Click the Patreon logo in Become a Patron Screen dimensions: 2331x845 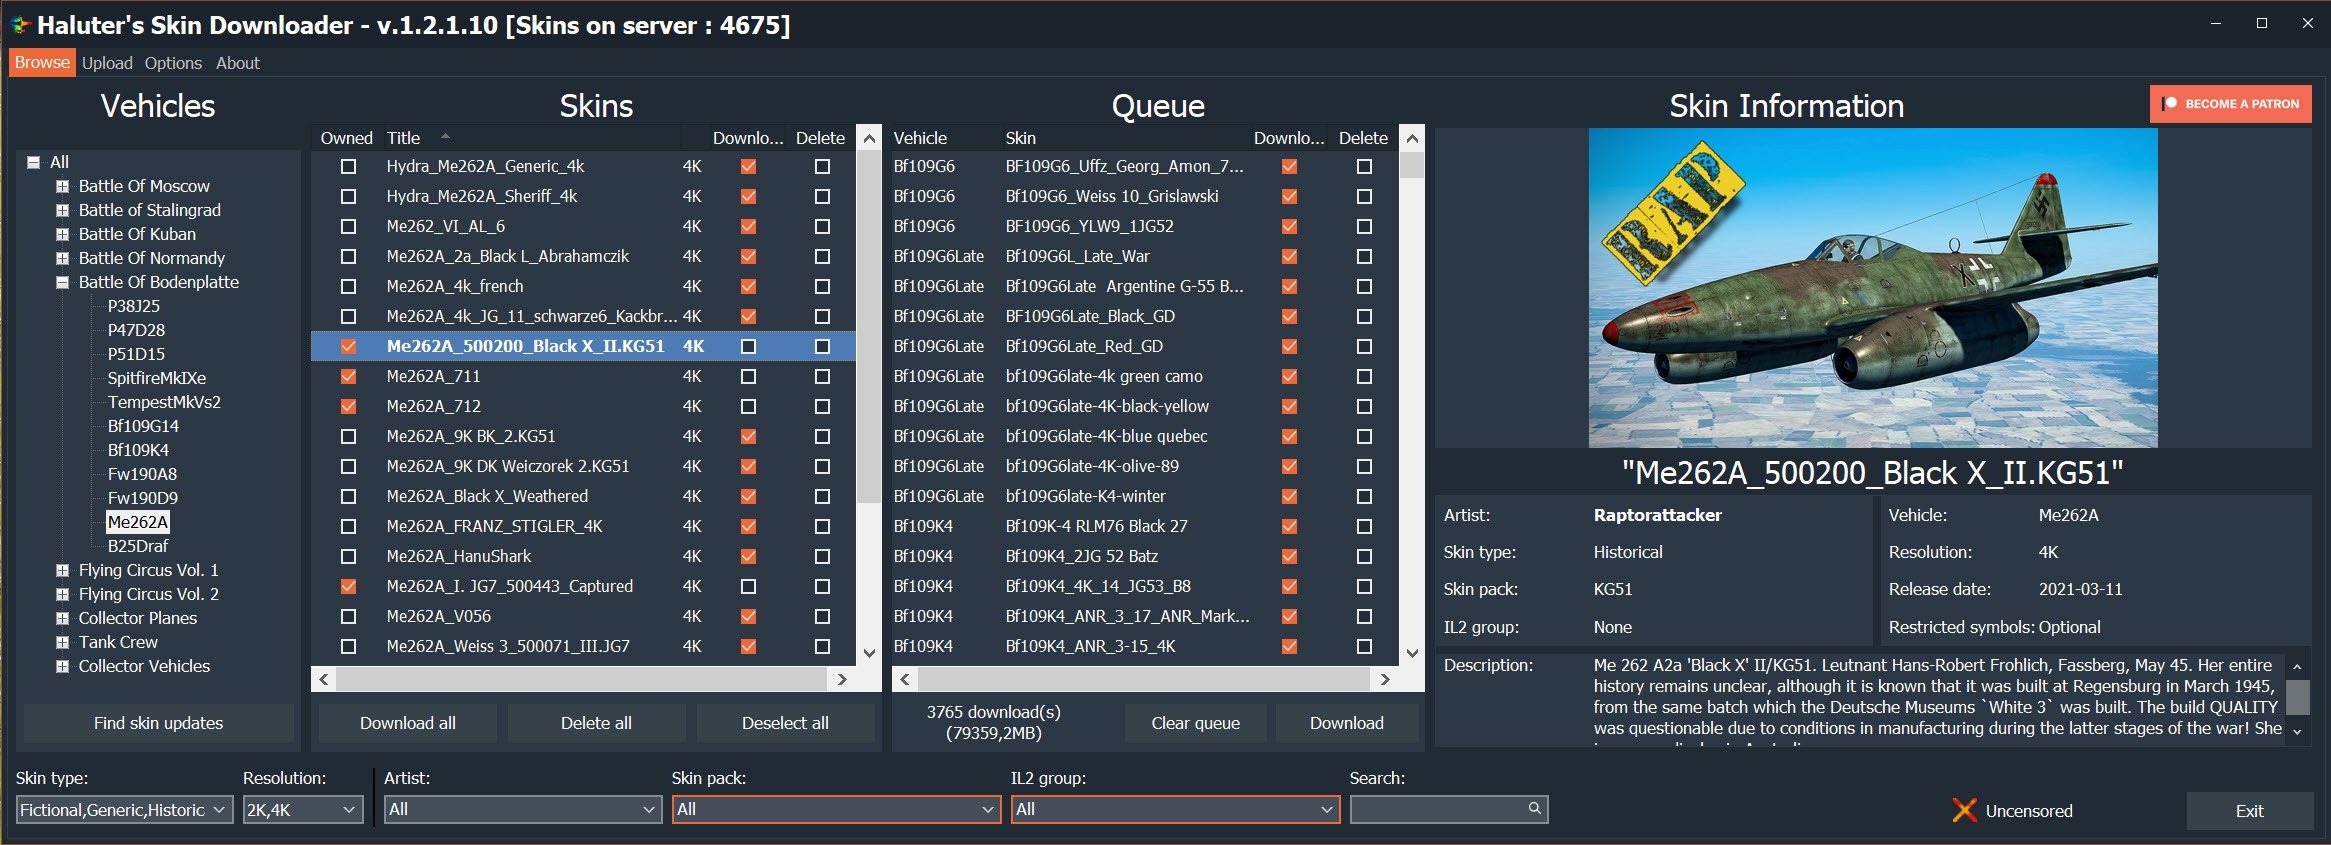point(2169,104)
